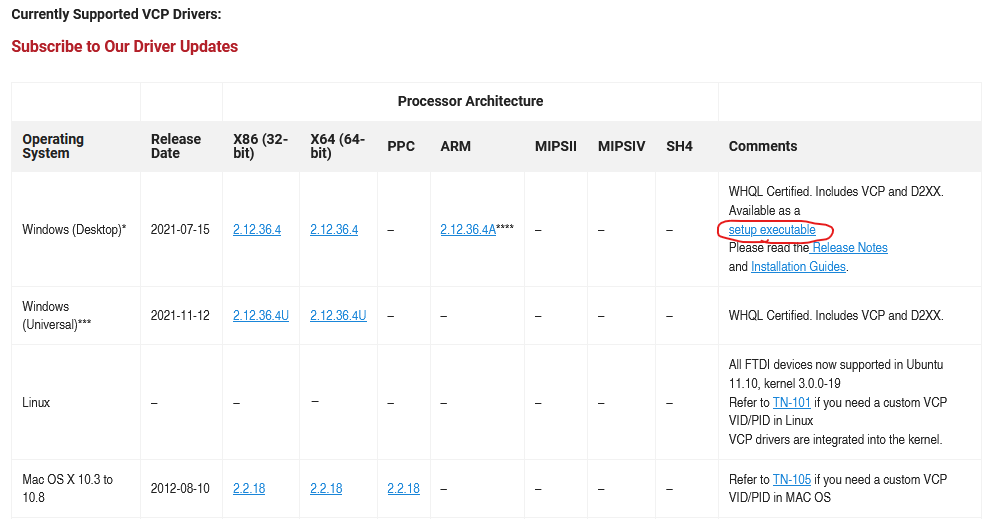The image size is (997, 519).
Task: Open the Installation Guides link
Action: pos(798,266)
